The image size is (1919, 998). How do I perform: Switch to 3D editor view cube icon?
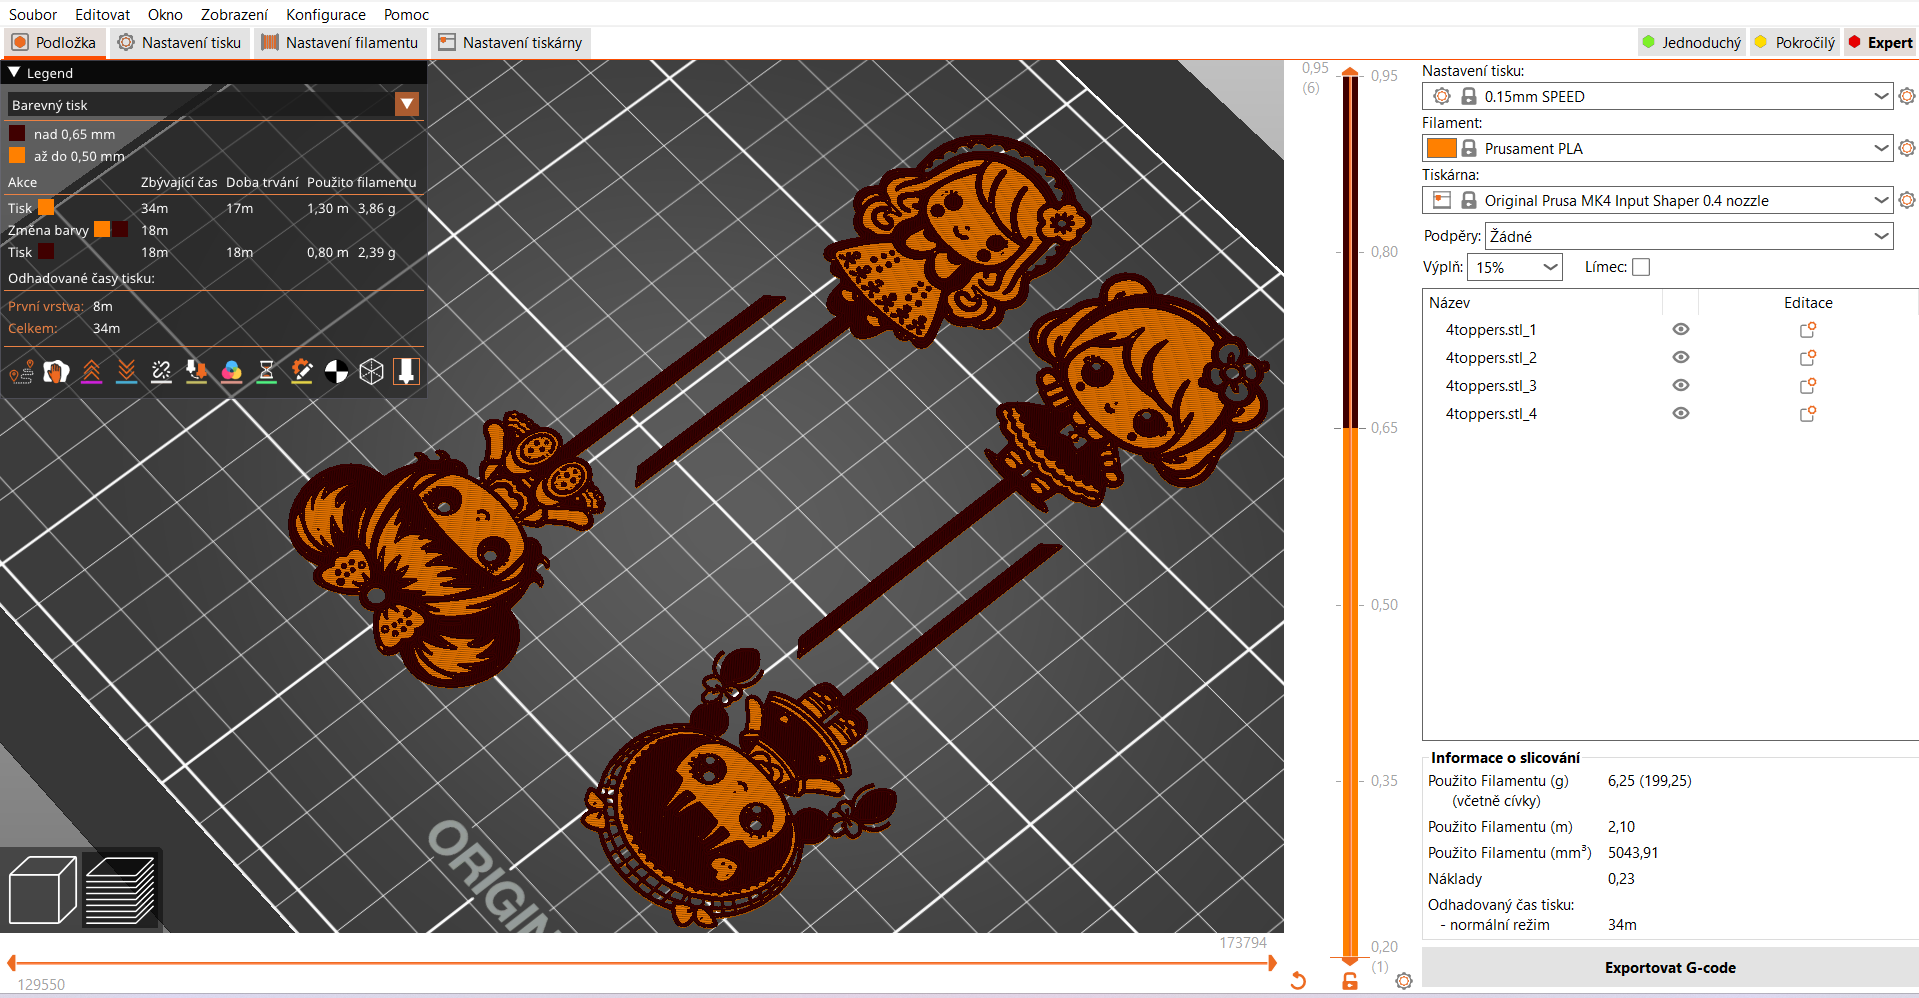[x=42, y=890]
